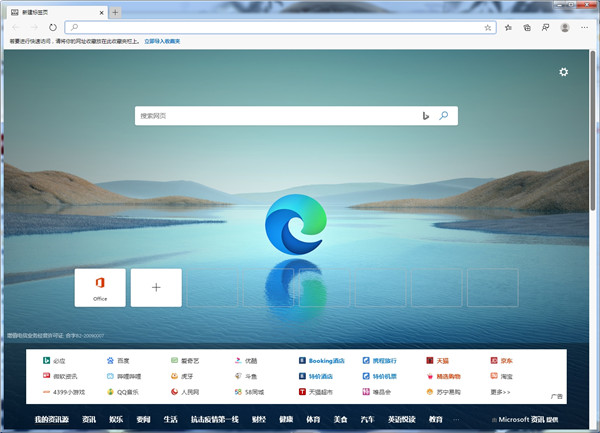The width and height of the screenshot is (600, 433).
Task: Click the refresh page button
Action: click(x=53, y=27)
